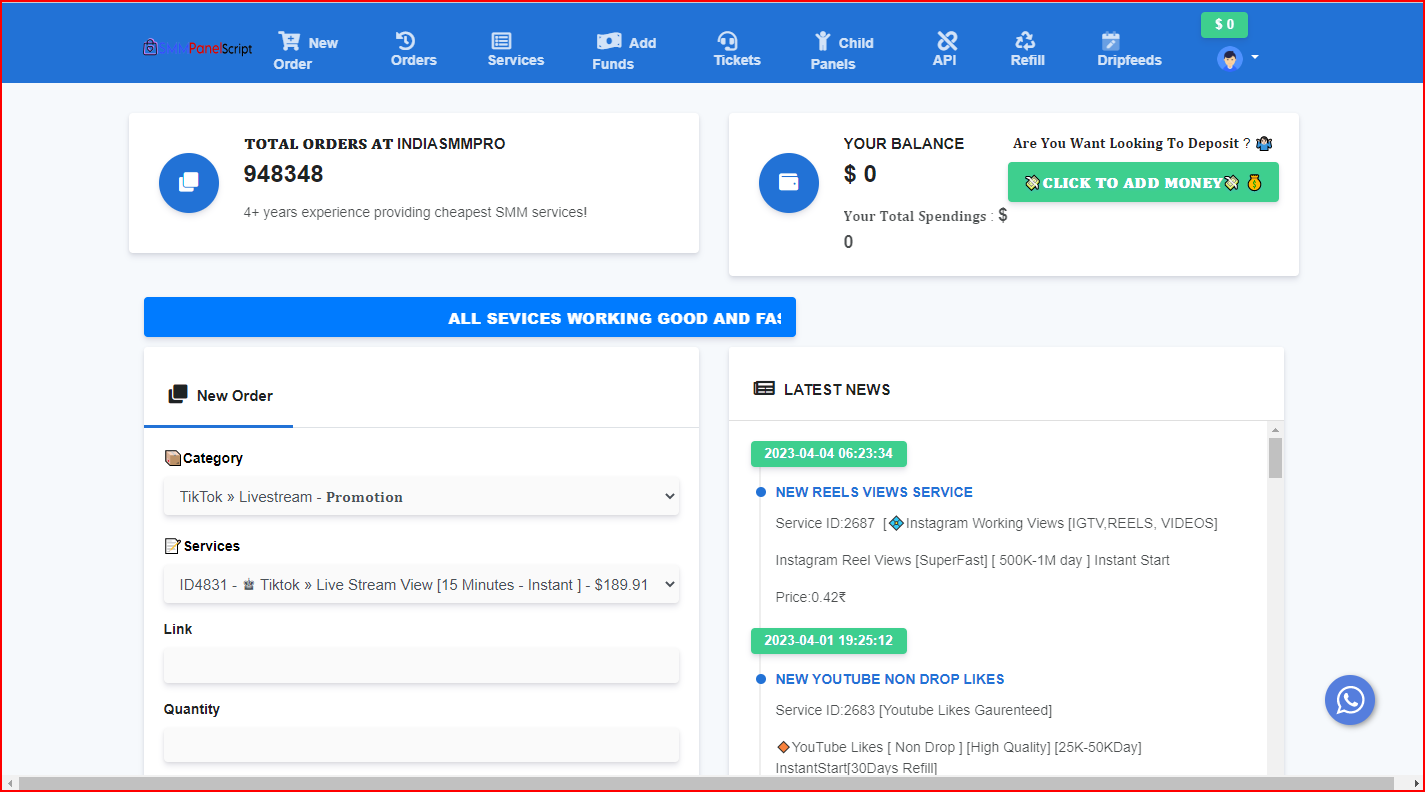Open the Refill recycle icon
The width and height of the screenshot is (1425, 792).
1025,41
